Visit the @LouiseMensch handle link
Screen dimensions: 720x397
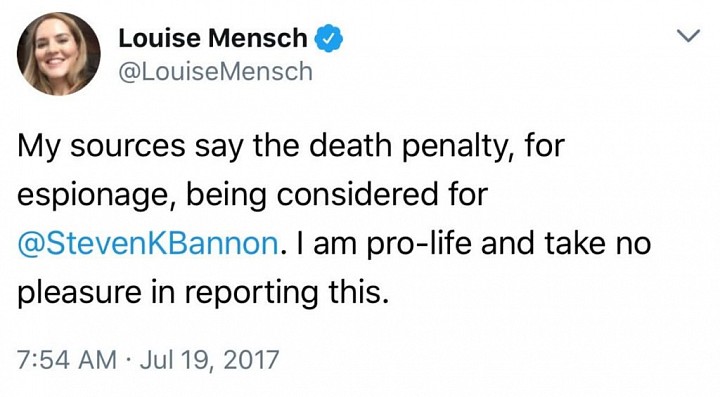tap(215, 72)
